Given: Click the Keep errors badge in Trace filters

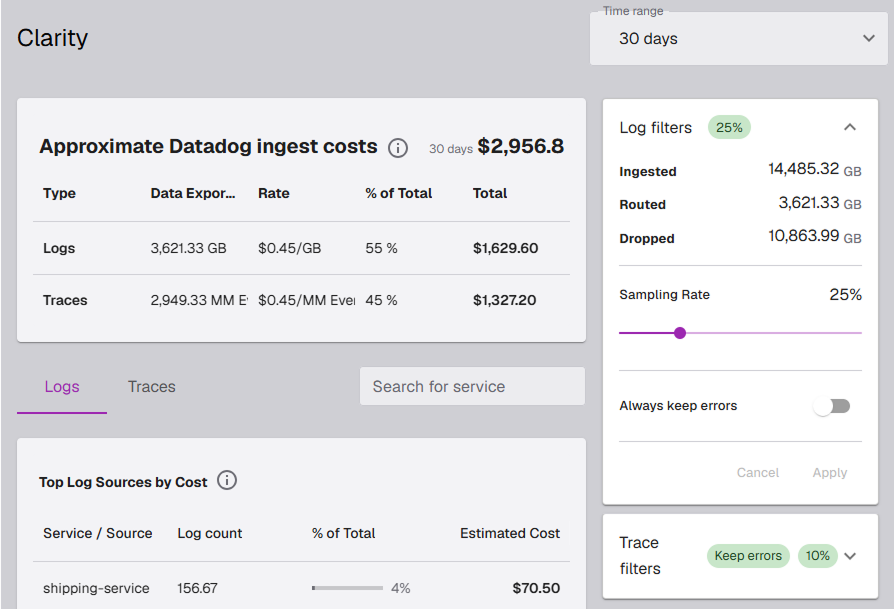Looking at the screenshot, I should [748, 556].
